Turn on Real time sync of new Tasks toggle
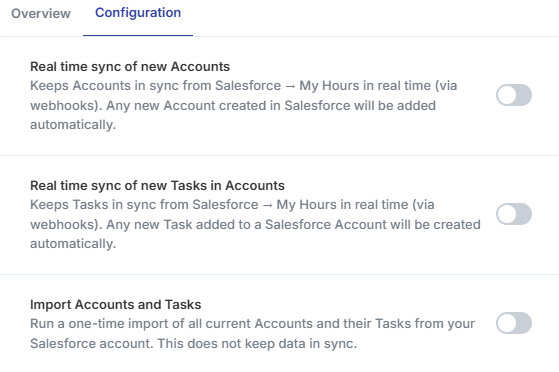 coord(514,214)
